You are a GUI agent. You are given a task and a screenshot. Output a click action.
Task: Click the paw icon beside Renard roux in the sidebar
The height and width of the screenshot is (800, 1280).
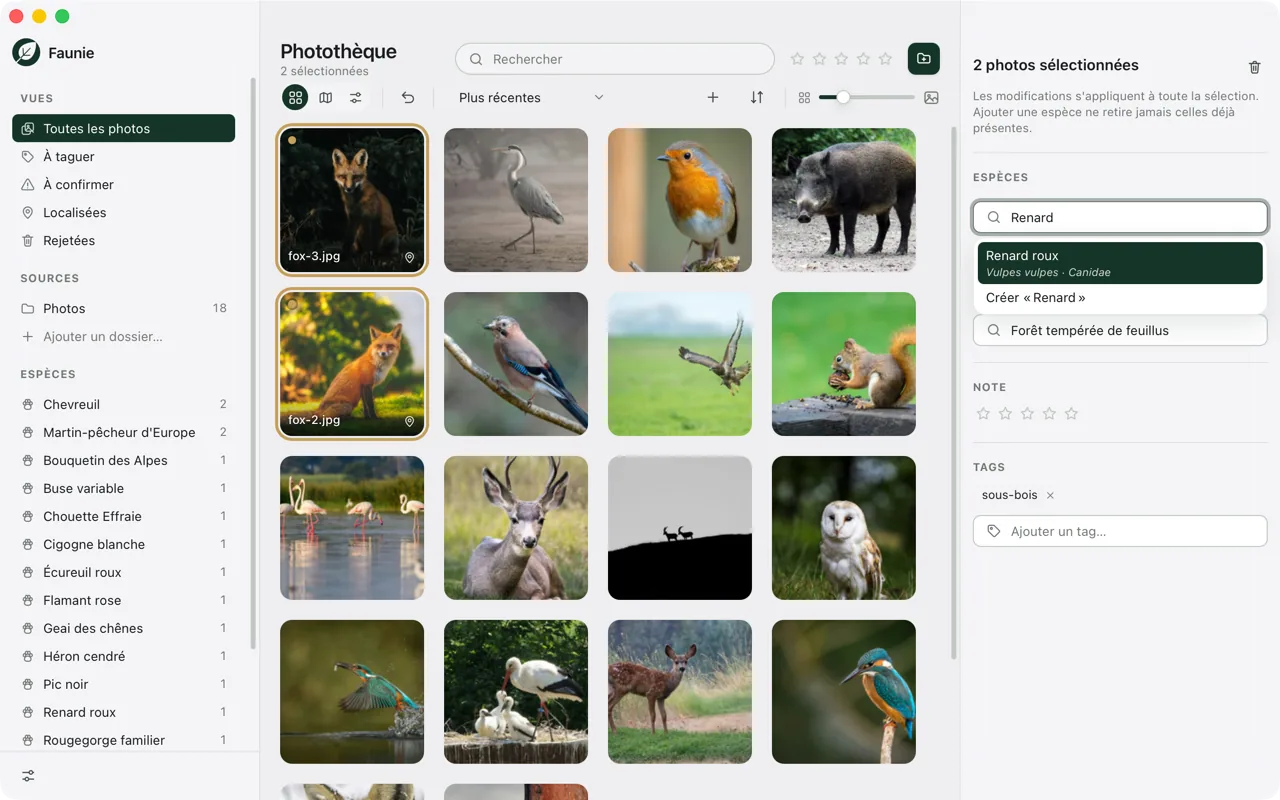point(28,713)
